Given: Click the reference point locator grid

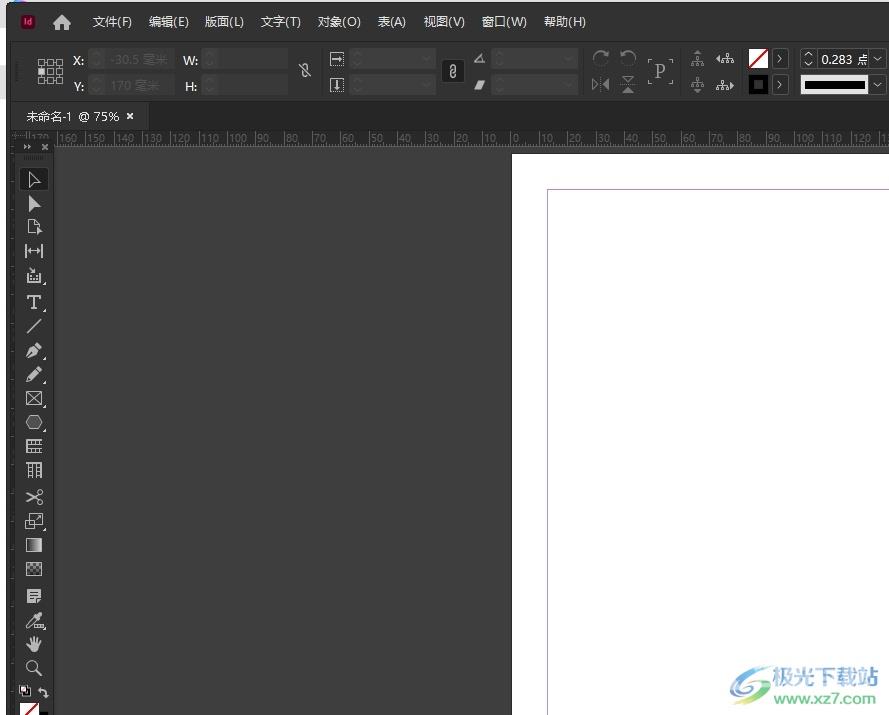Looking at the screenshot, I should [x=50, y=71].
